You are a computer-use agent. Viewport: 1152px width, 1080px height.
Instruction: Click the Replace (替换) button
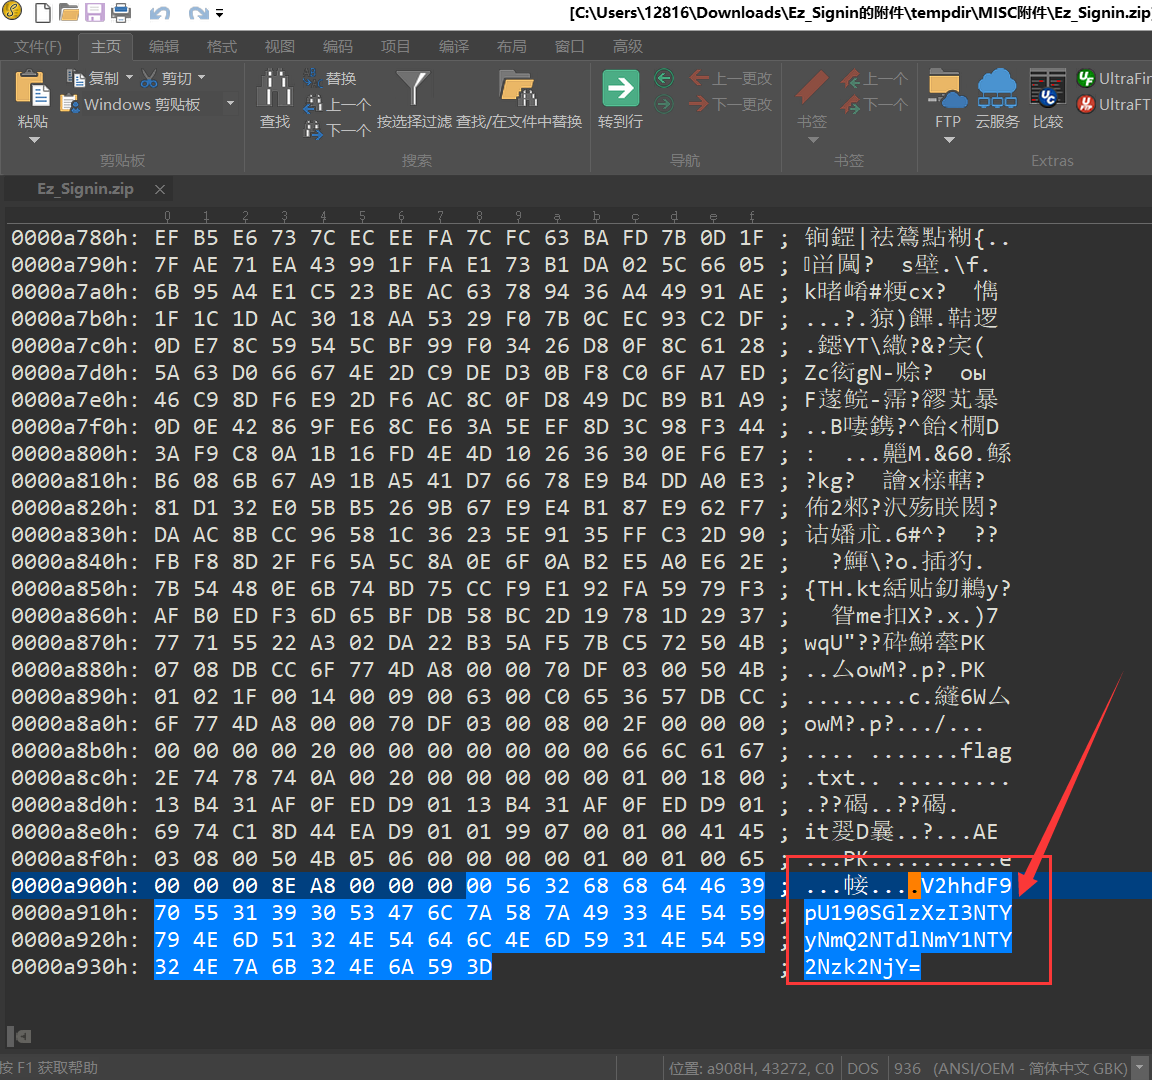pos(330,78)
